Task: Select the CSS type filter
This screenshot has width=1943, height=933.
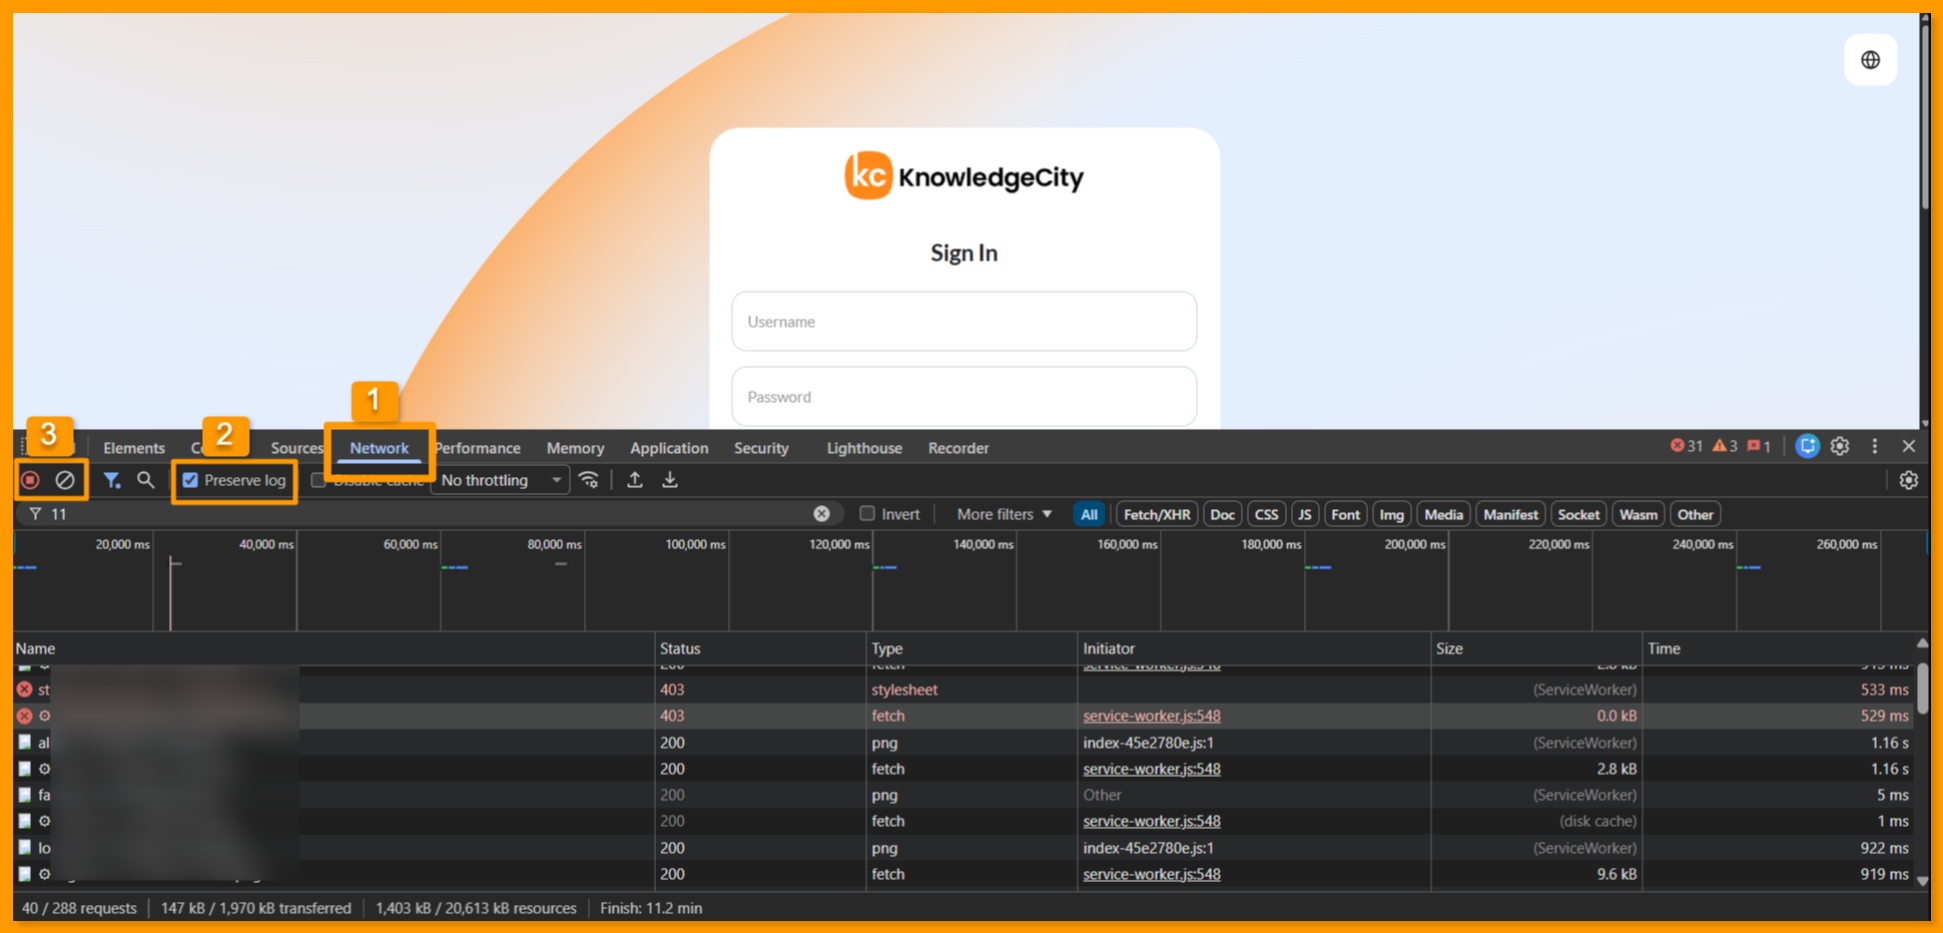Action: pyautogui.click(x=1266, y=515)
